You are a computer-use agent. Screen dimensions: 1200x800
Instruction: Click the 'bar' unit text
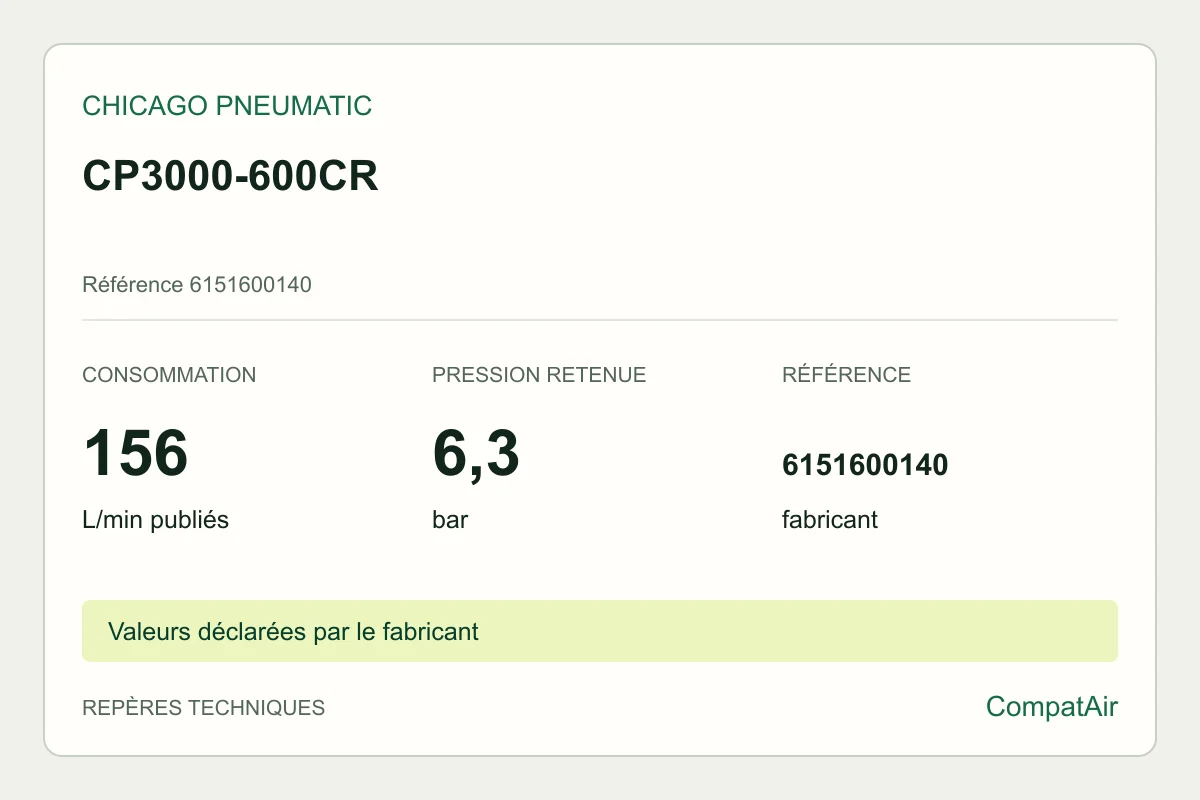pyautogui.click(x=450, y=520)
